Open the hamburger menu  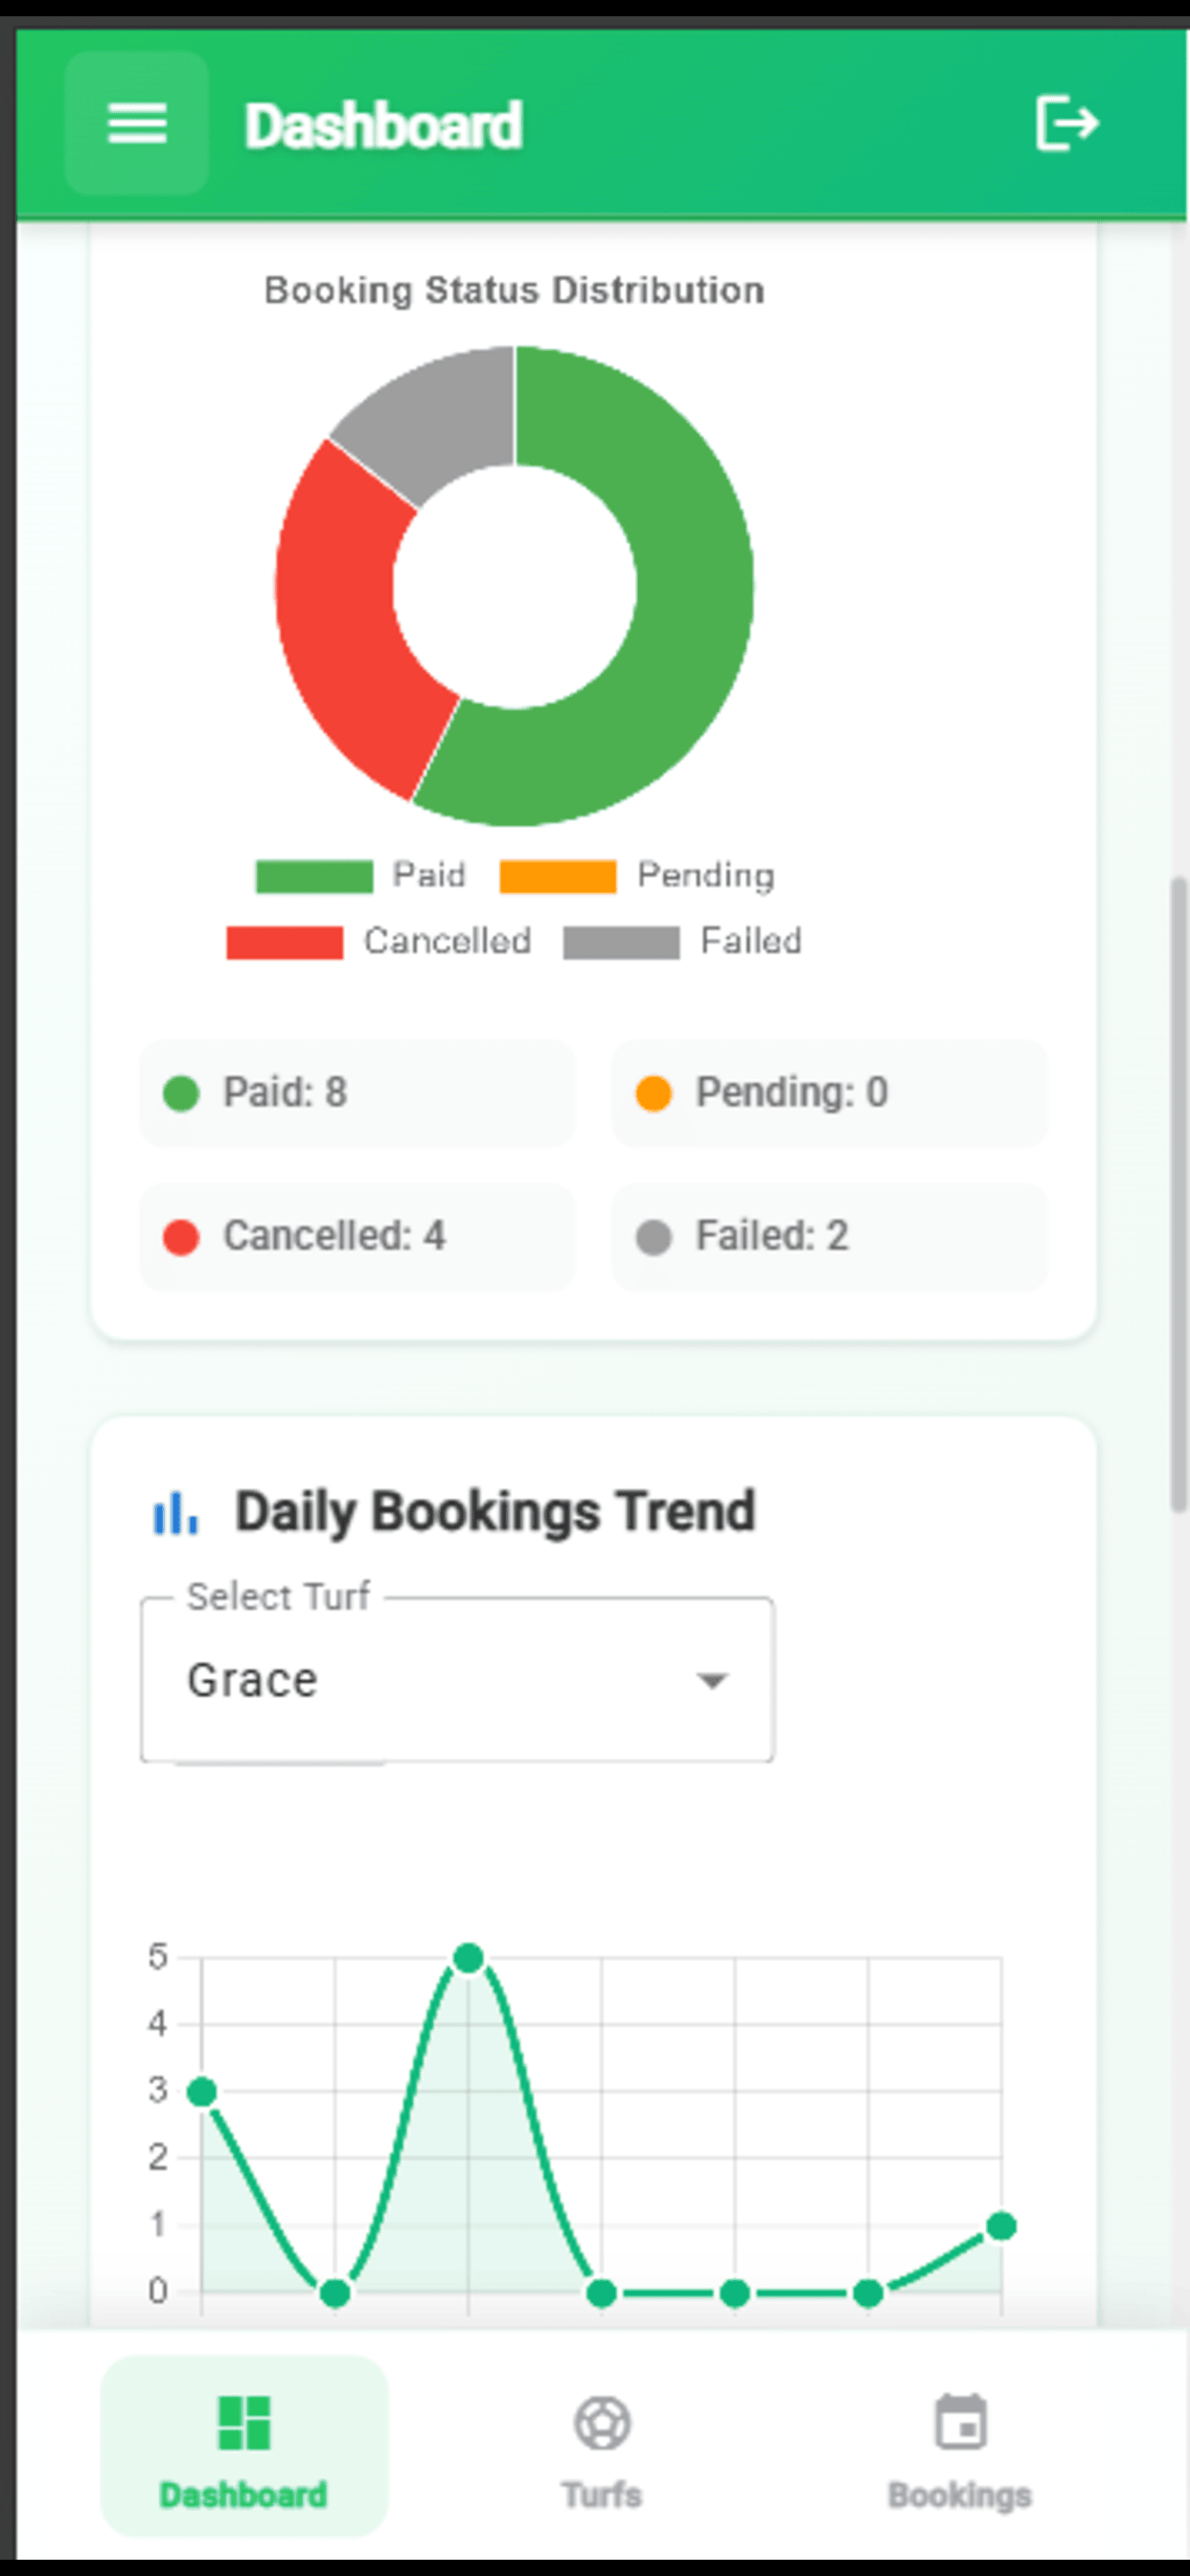137,124
